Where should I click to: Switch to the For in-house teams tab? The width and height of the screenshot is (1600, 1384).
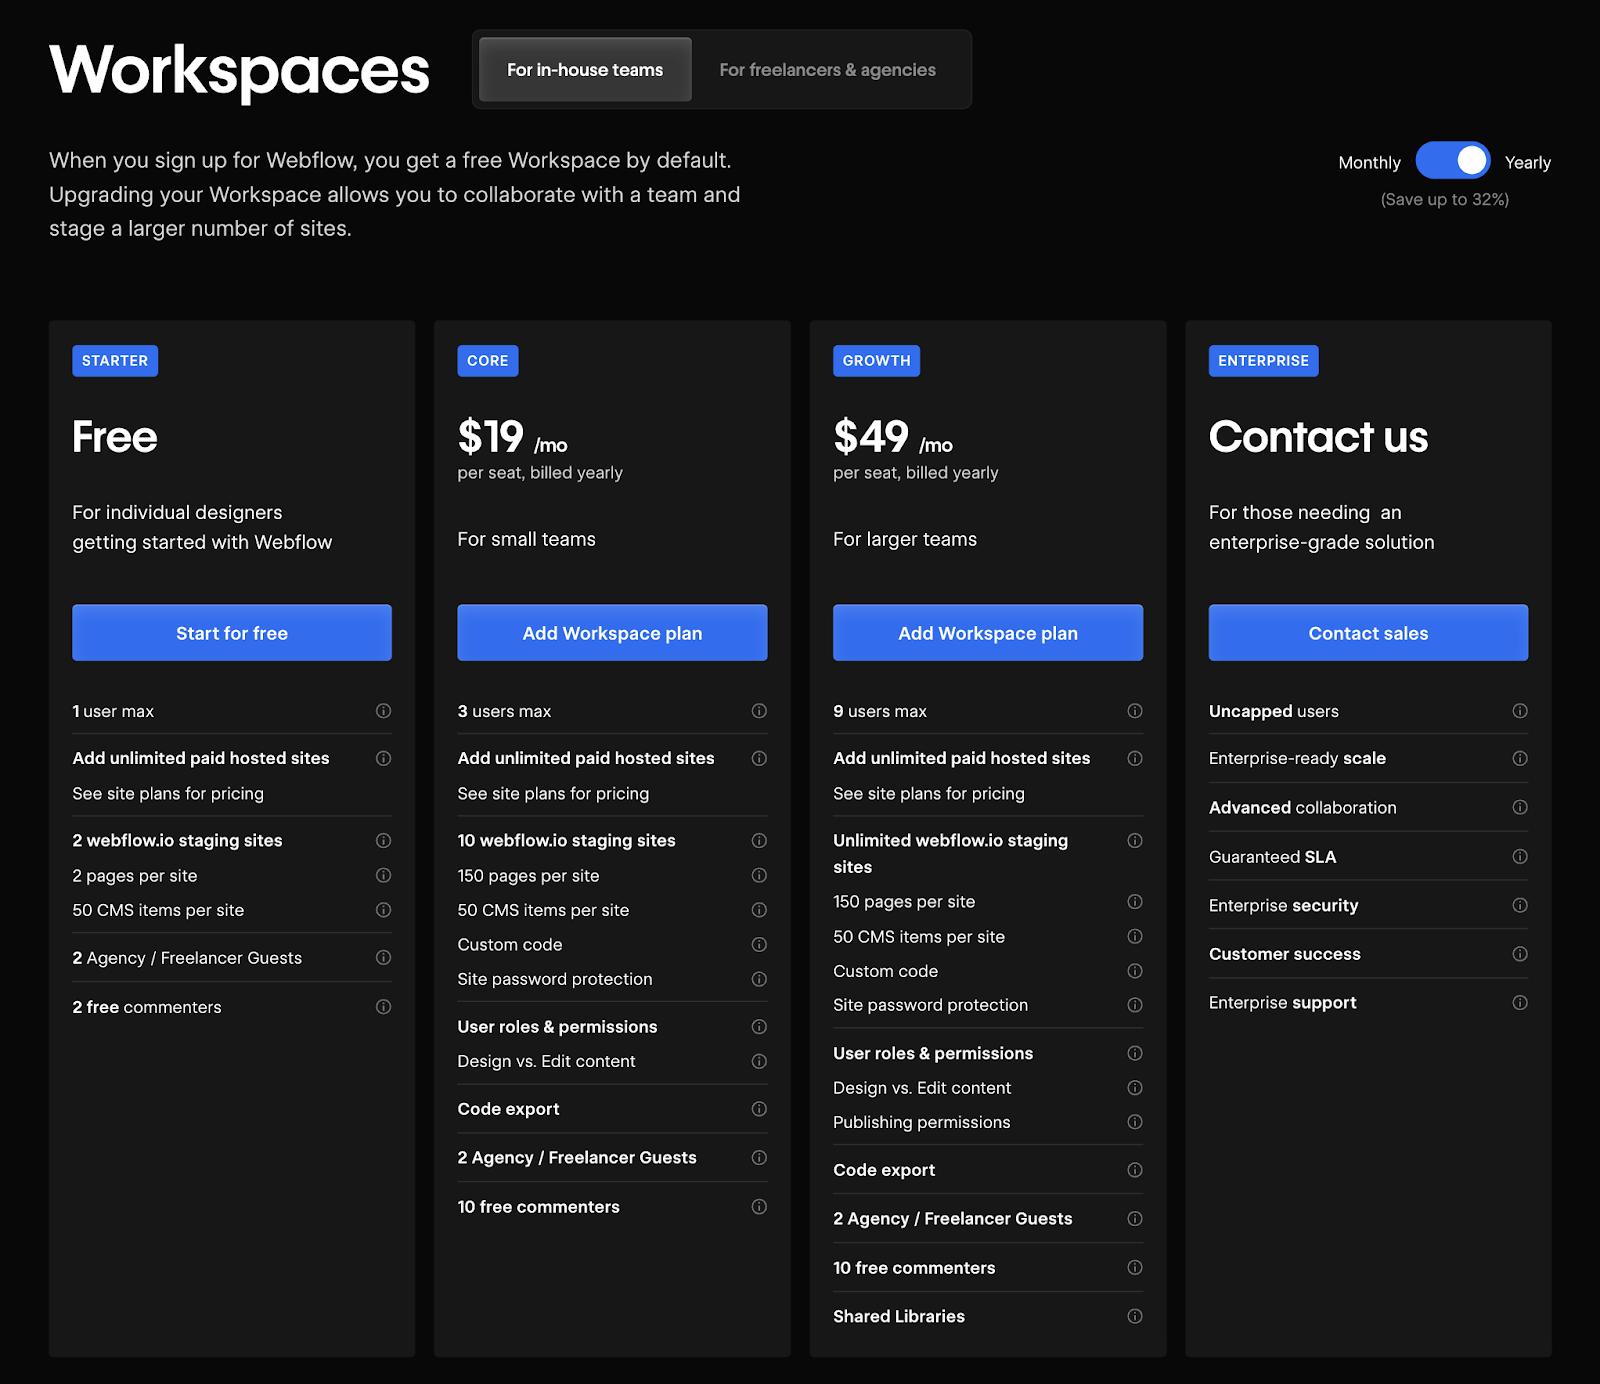point(585,70)
